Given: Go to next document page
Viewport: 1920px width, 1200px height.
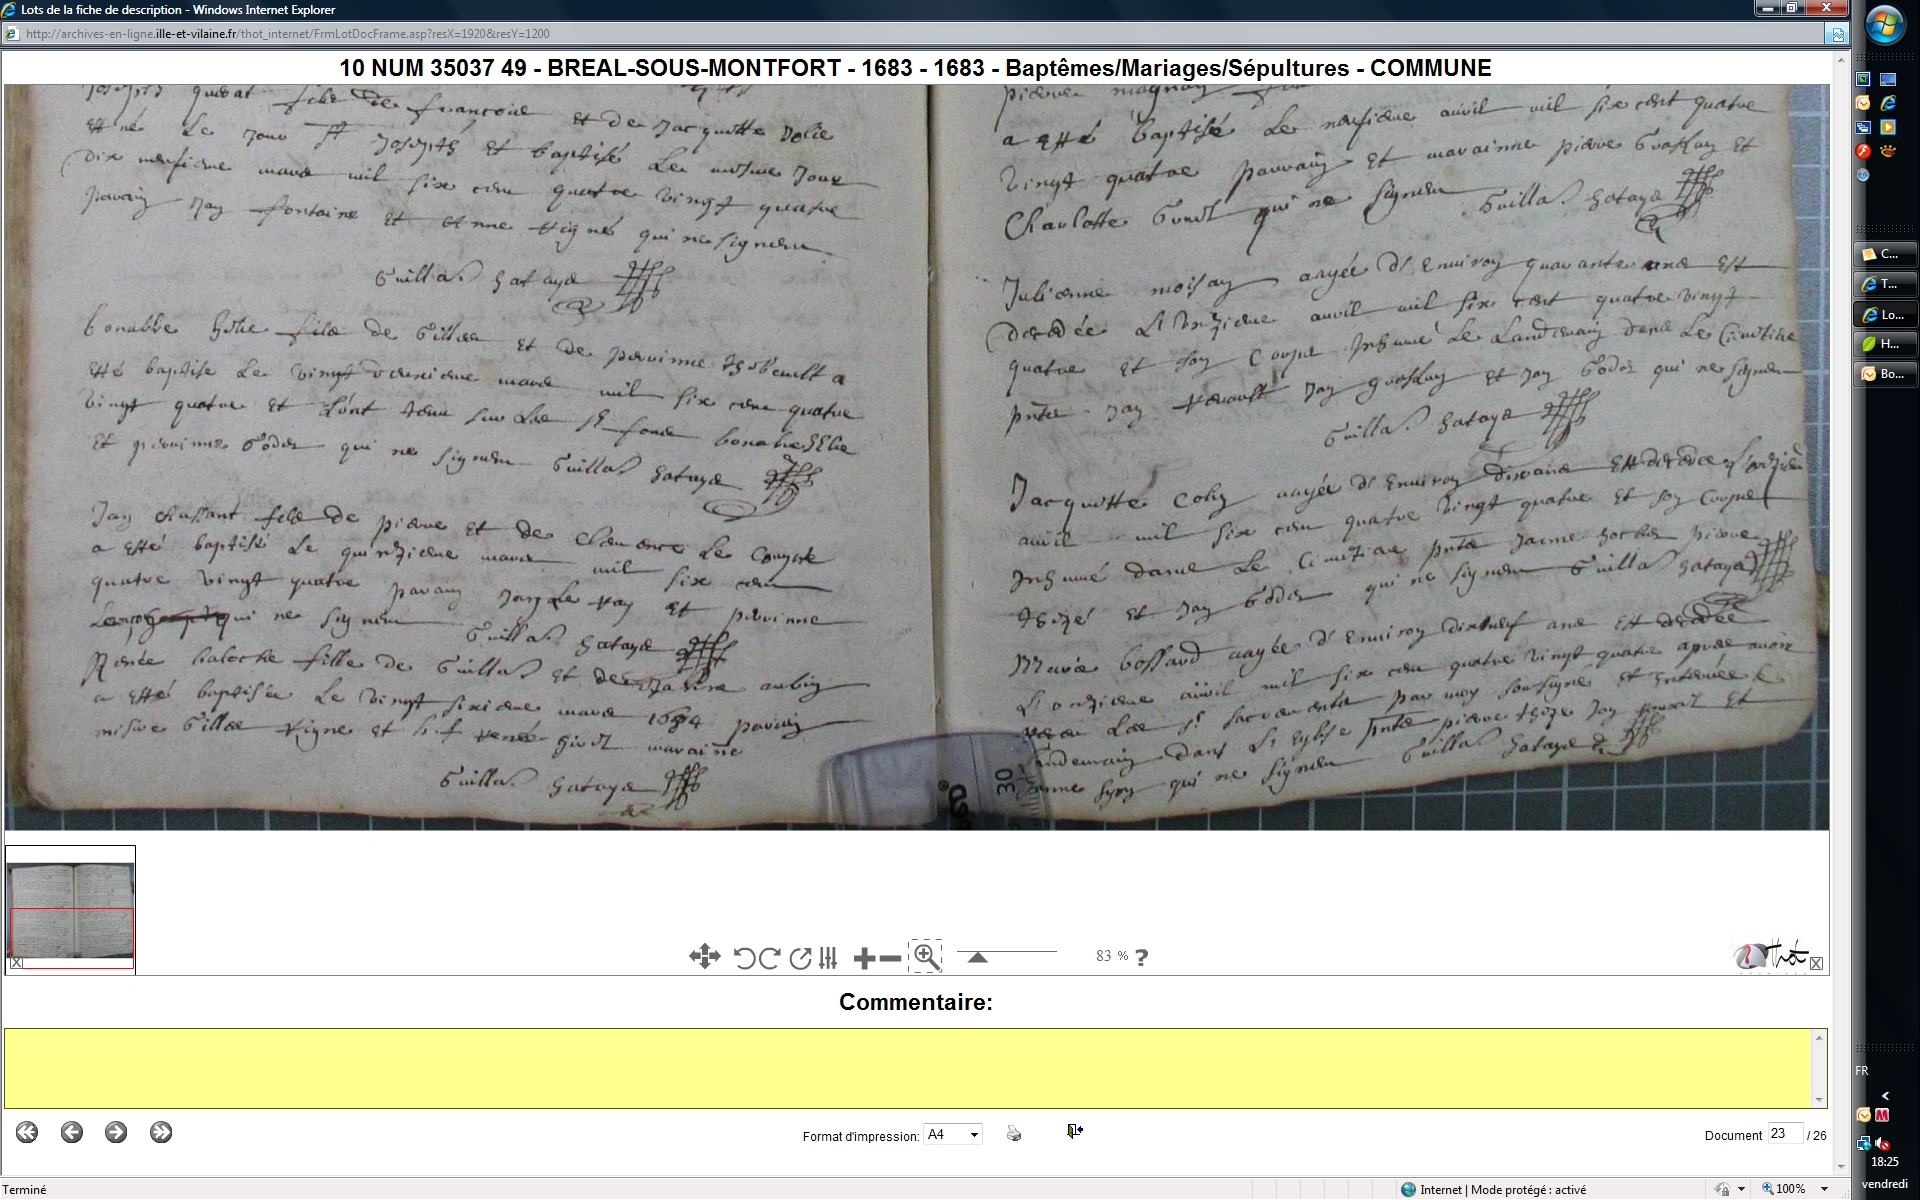Looking at the screenshot, I should point(116,1132).
